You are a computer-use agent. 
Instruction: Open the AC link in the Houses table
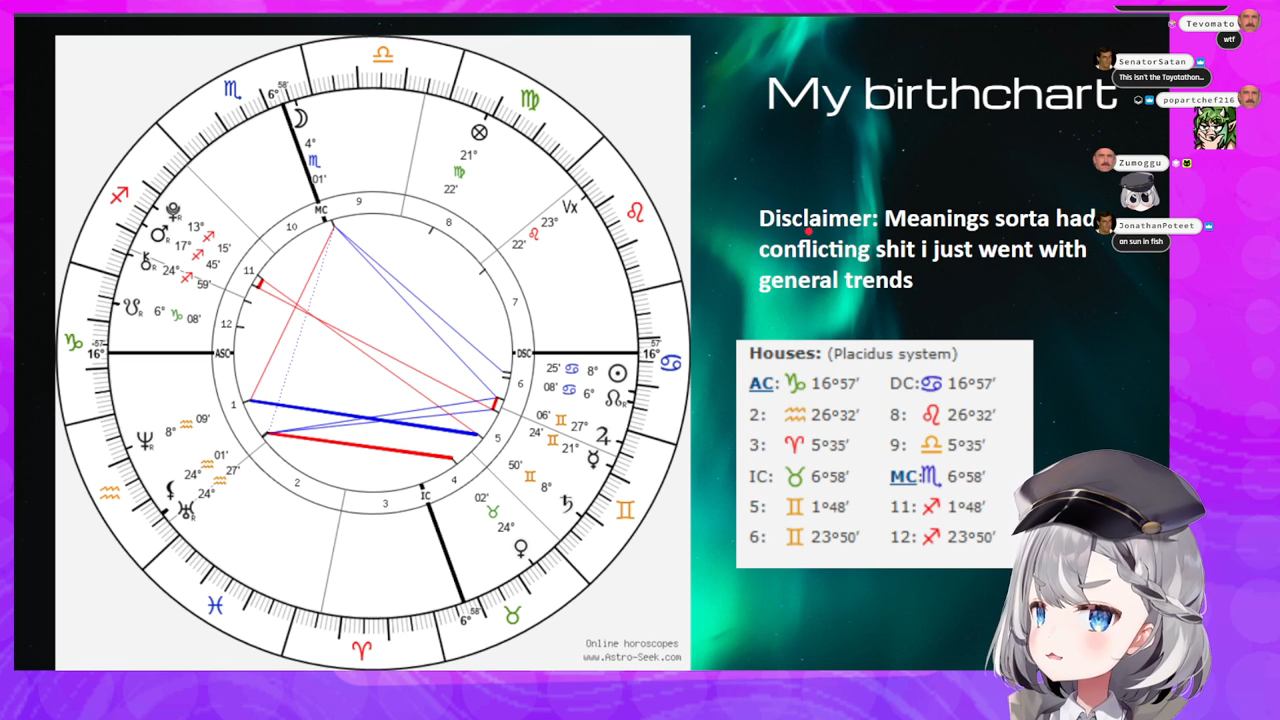(x=761, y=383)
